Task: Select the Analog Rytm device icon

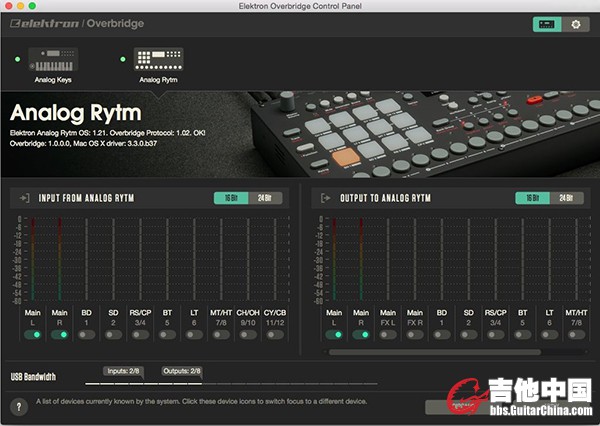Action: 158,59
